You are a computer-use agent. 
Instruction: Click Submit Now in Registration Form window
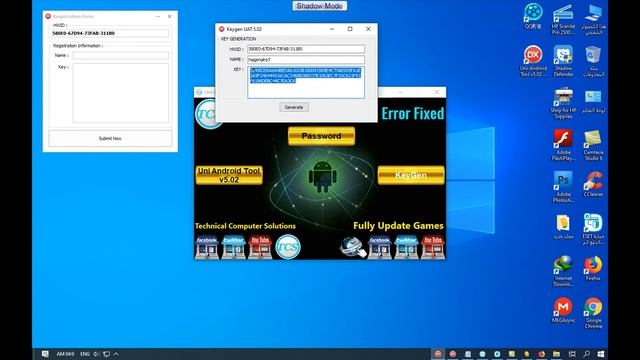coord(110,138)
